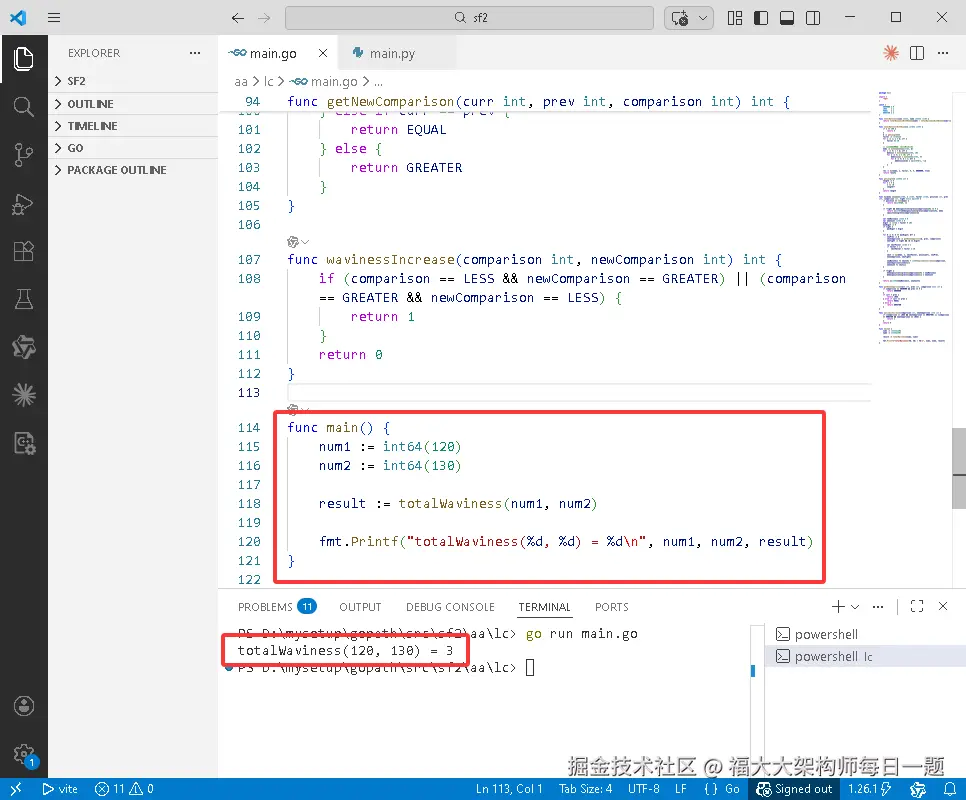Switch to the PORTS panel tab
This screenshot has height=800, width=966.
click(x=611, y=607)
